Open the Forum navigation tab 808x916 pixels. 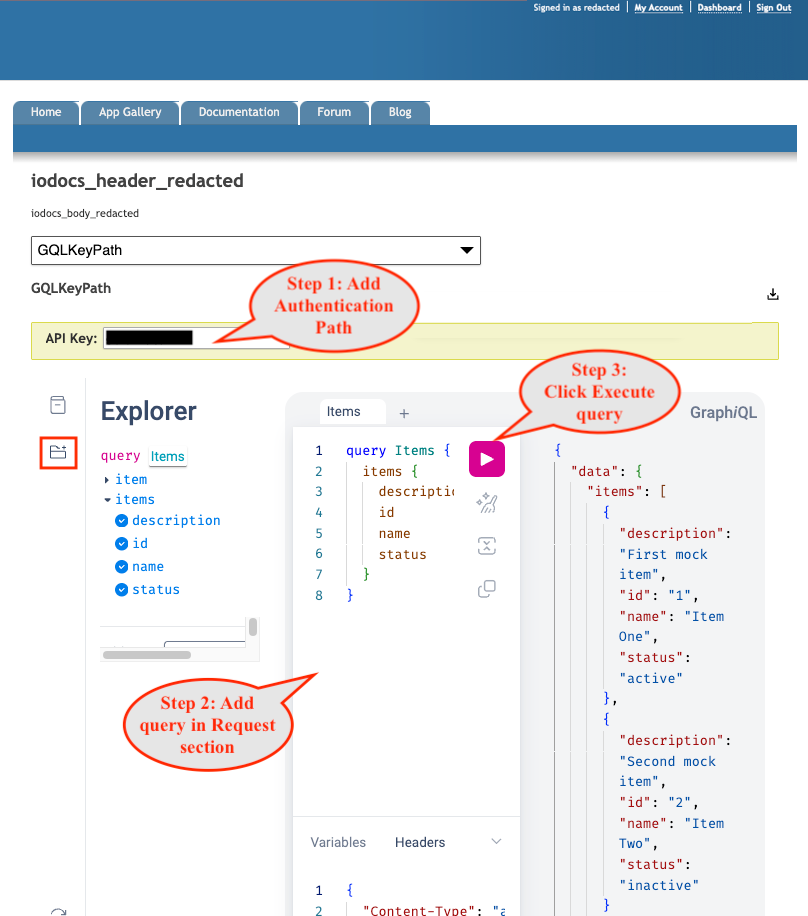[x=334, y=112]
